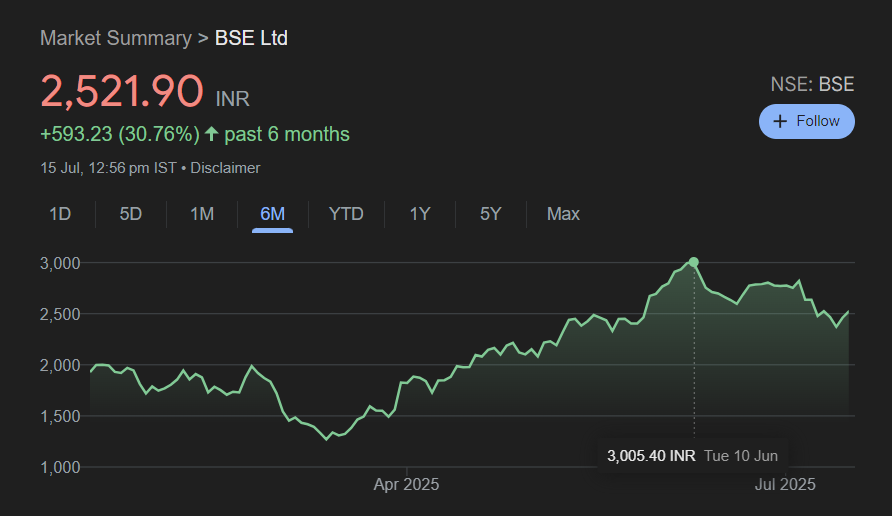Click the green upward arrow icon
The height and width of the screenshot is (516, 892).
click(211, 134)
